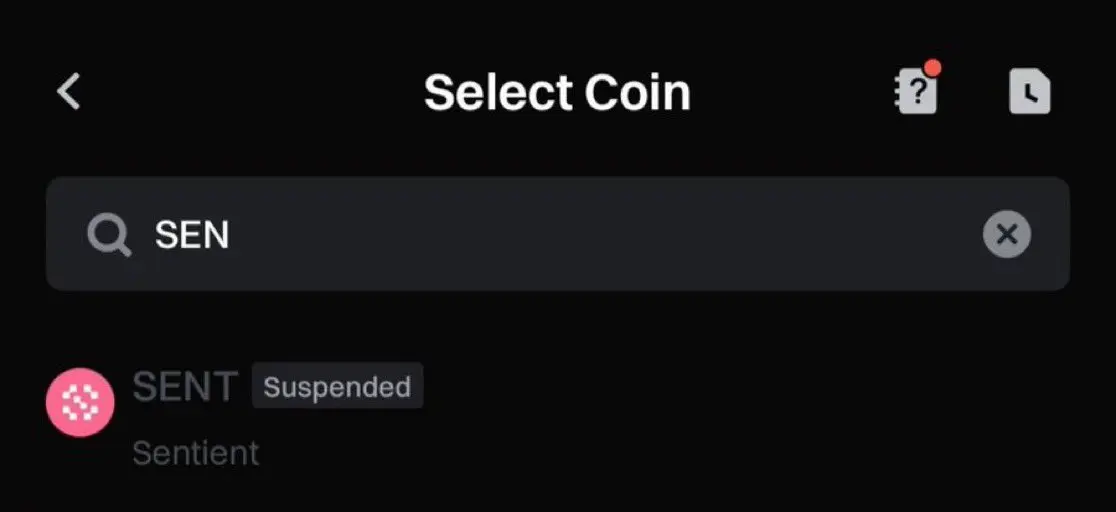Viewport: 1116px width, 512px height.
Task: Tap the Suspended status badge
Action: 337,387
